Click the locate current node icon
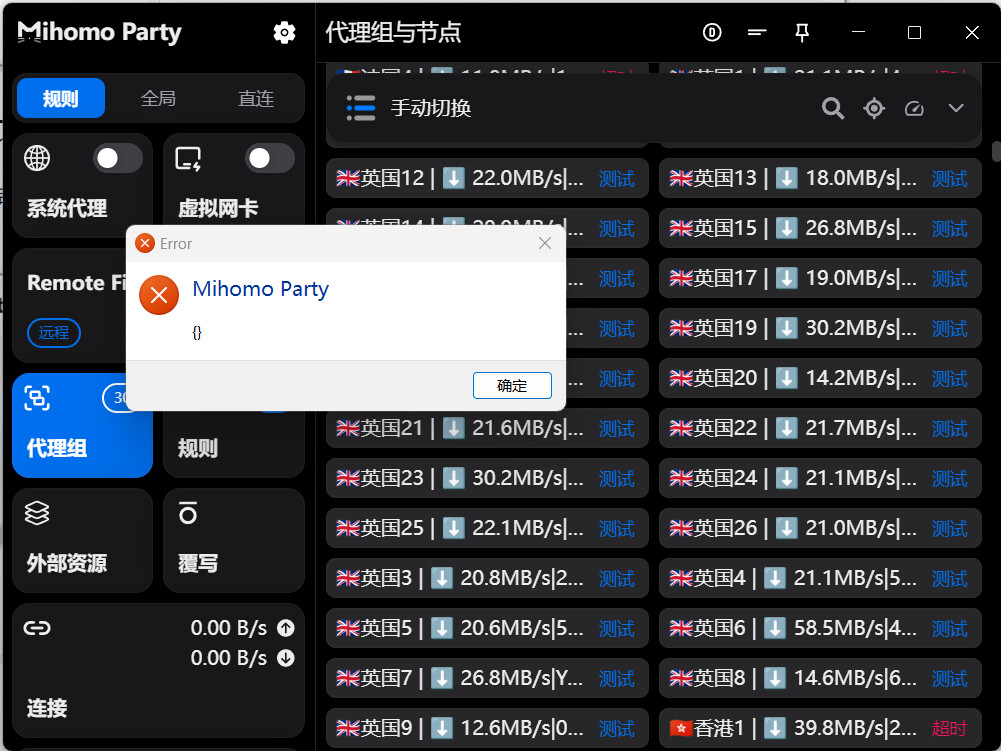 [874, 108]
